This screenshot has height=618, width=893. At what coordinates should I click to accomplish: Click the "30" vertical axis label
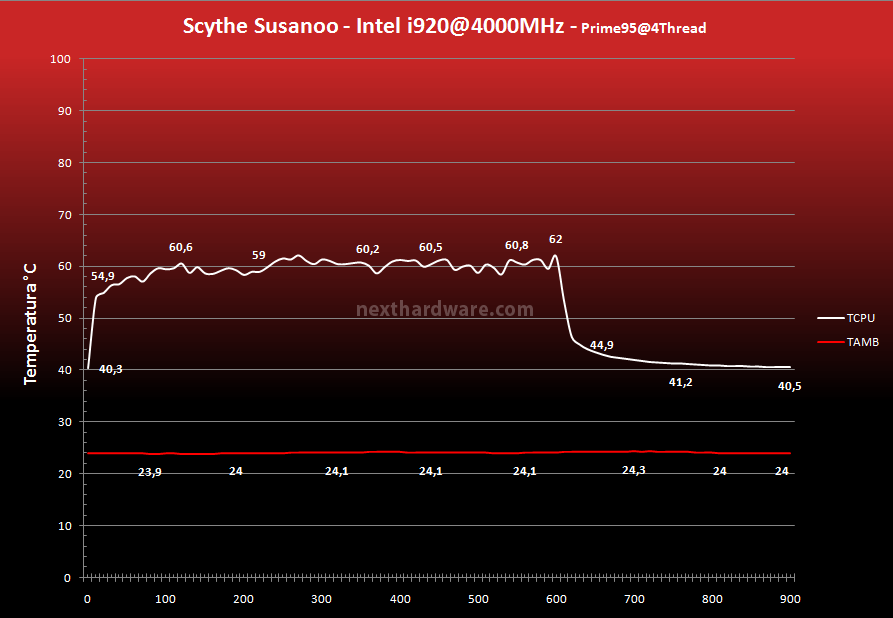click(x=65, y=422)
